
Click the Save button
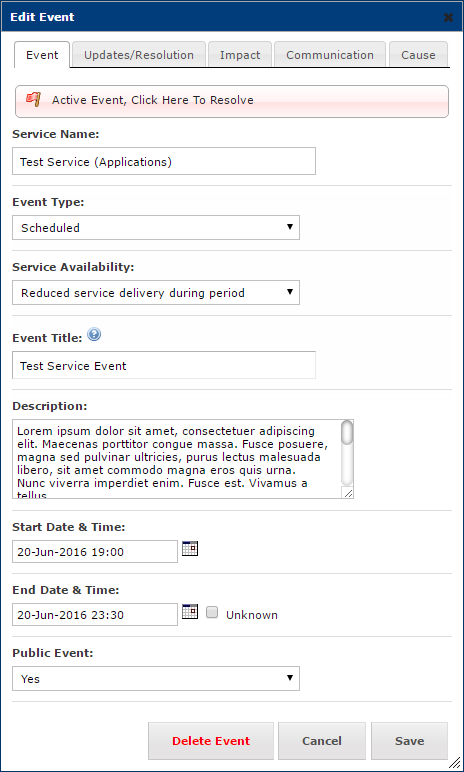409,741
